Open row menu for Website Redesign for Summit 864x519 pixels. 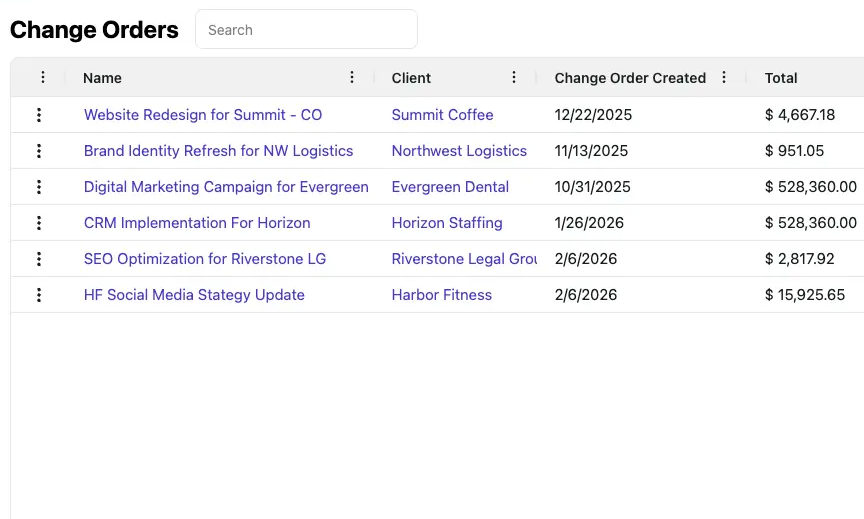click(39, 115)
